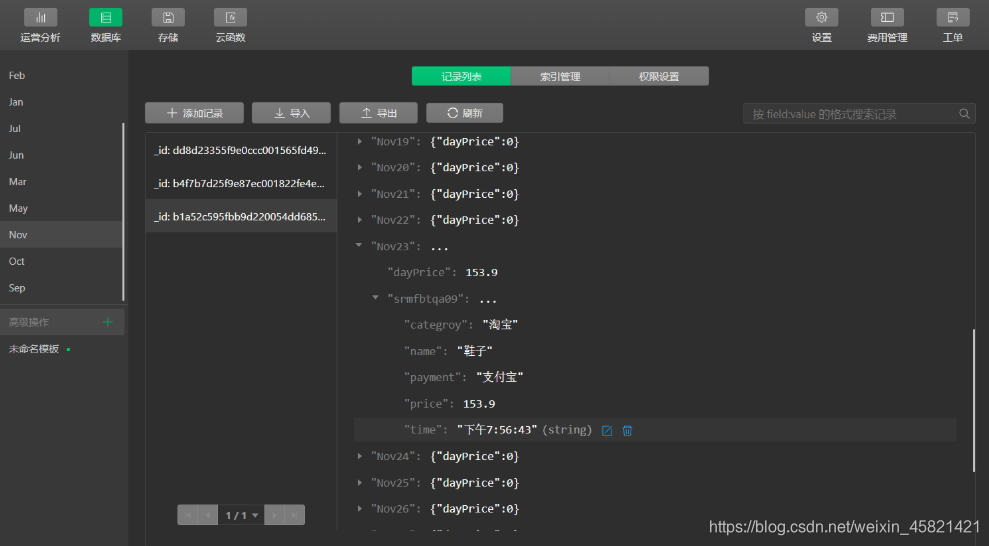The image size is (989, 546).
Task: Select record _id b4f7b7d25f9e87ec001822fe4e
Action: click(x=241, y=183)
